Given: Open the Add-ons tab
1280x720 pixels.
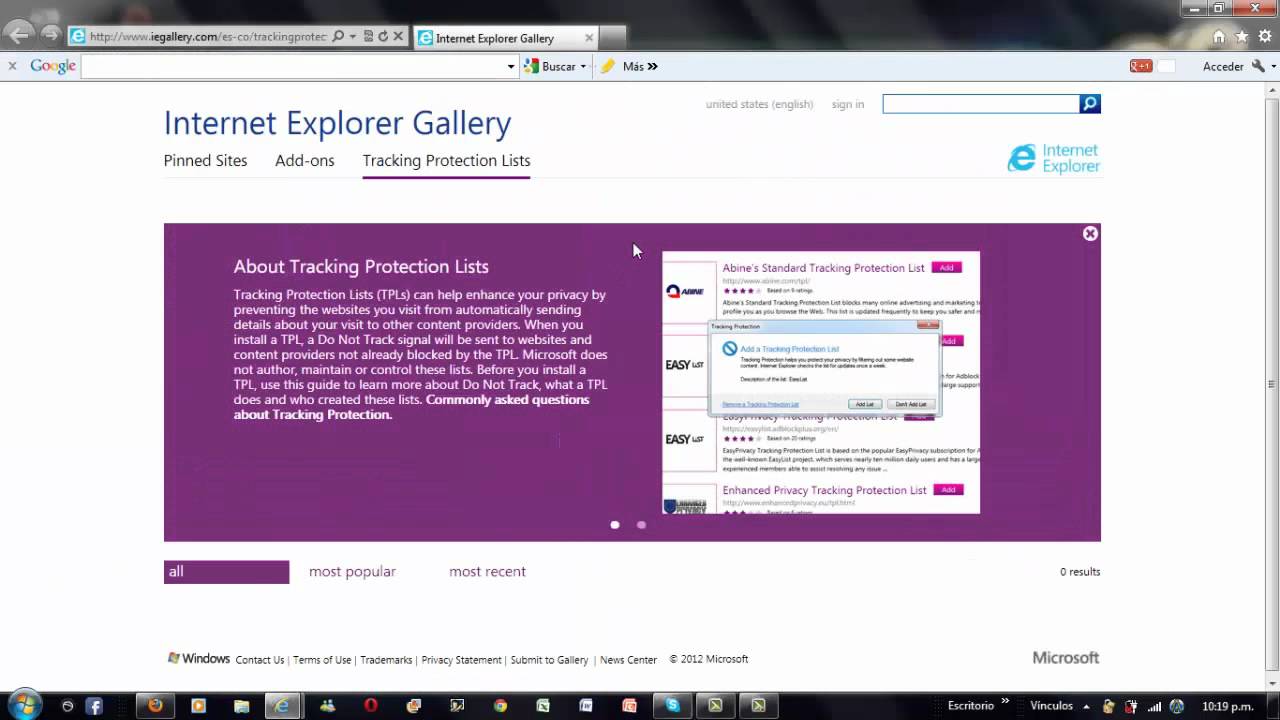Looking at the screenshot, I should coord(305,160).
